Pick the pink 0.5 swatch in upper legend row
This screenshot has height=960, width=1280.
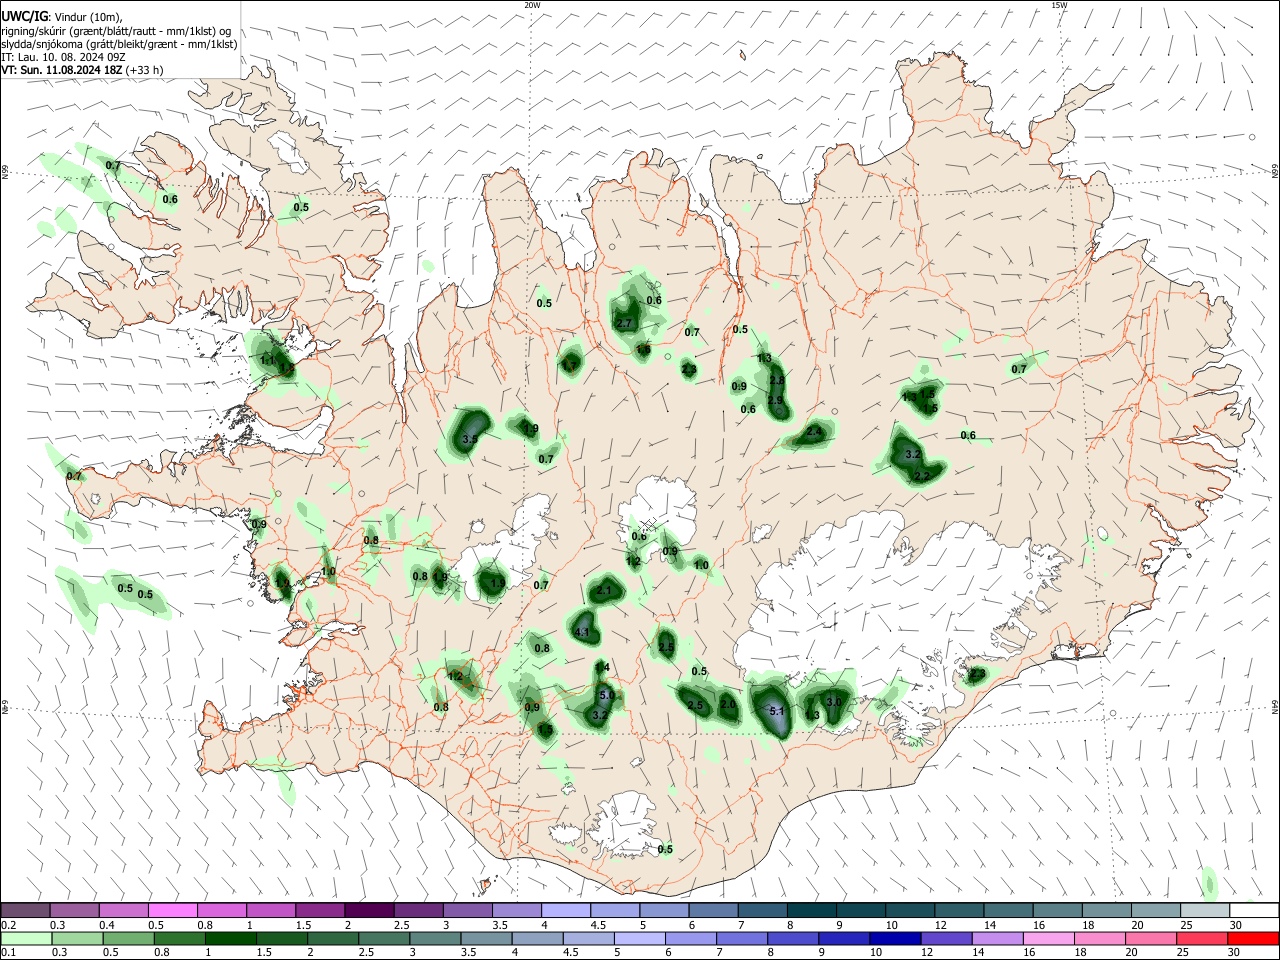tap(172, 910)
